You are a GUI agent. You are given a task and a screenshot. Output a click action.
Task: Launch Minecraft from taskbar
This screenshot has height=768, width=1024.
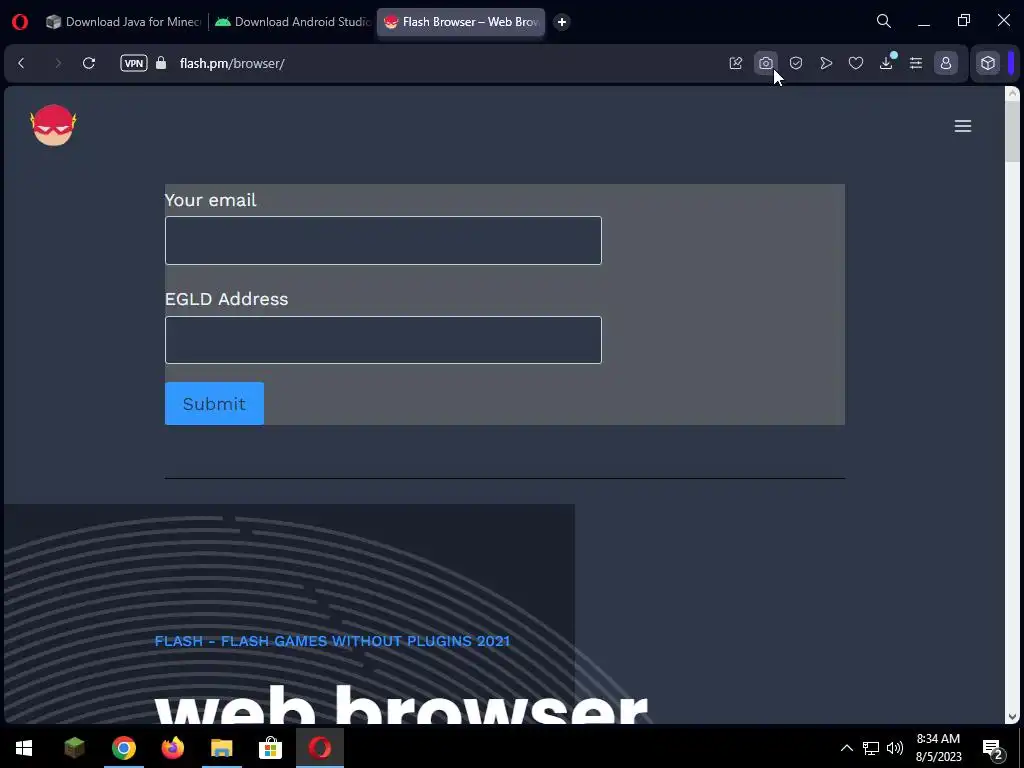click(74, 748)
